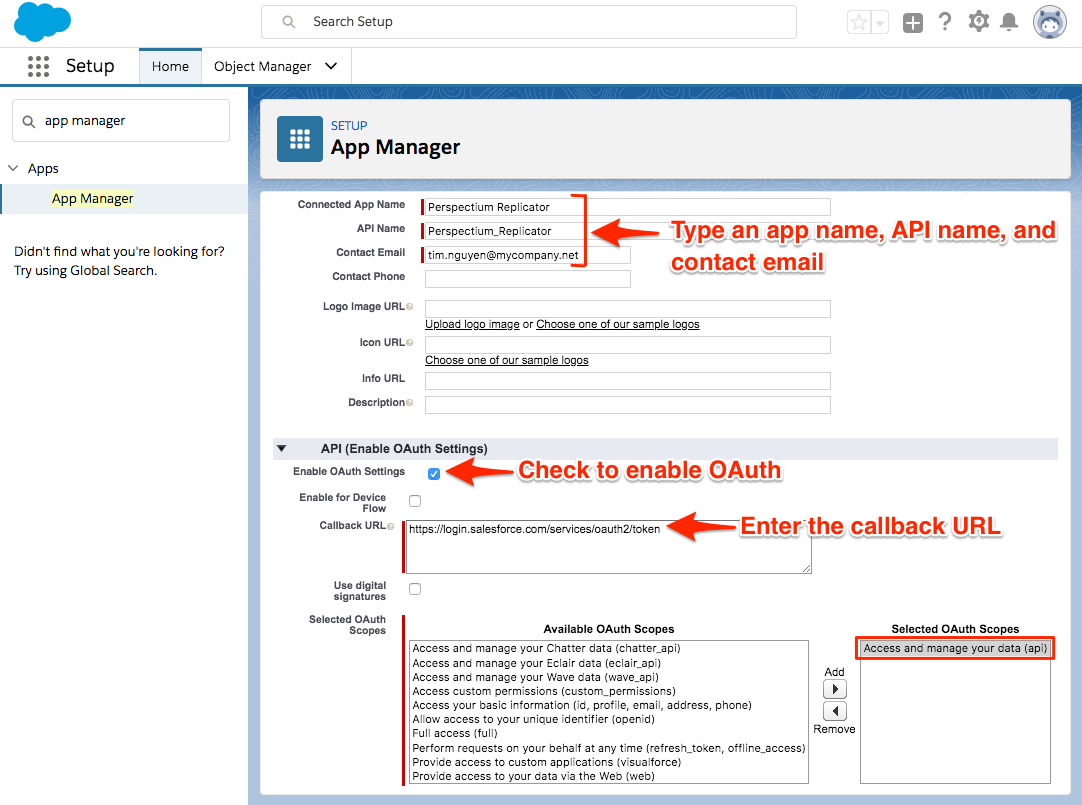Open the Object Manager dropdown chevron
This screenshot has height=805, width=1082.
point(331,66)
